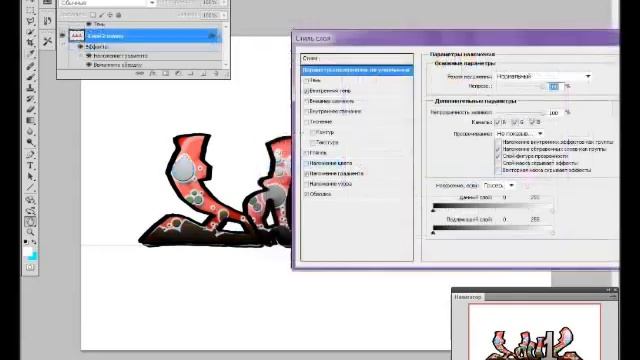This screenshot has height=360, width=640.
Task: Select the Eyedropper tool
Action: click(x=31, y=53)
